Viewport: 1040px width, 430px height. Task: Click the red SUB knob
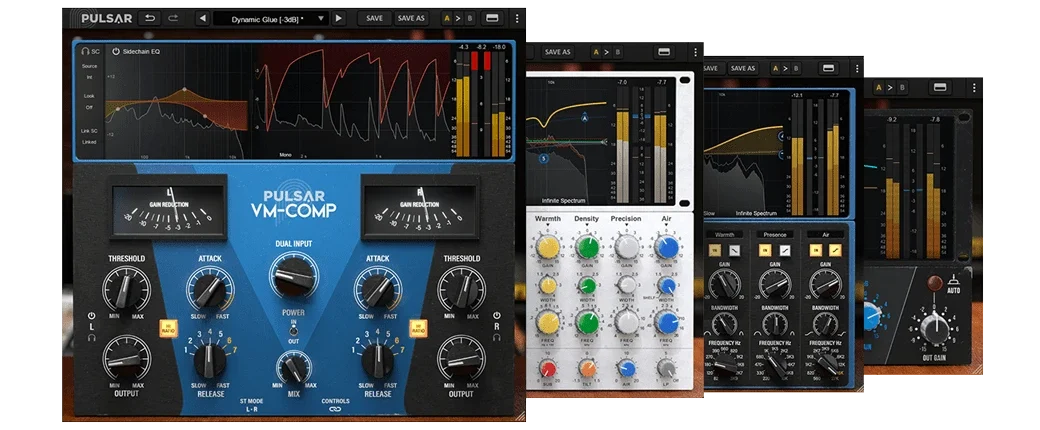tap(548, 368)
